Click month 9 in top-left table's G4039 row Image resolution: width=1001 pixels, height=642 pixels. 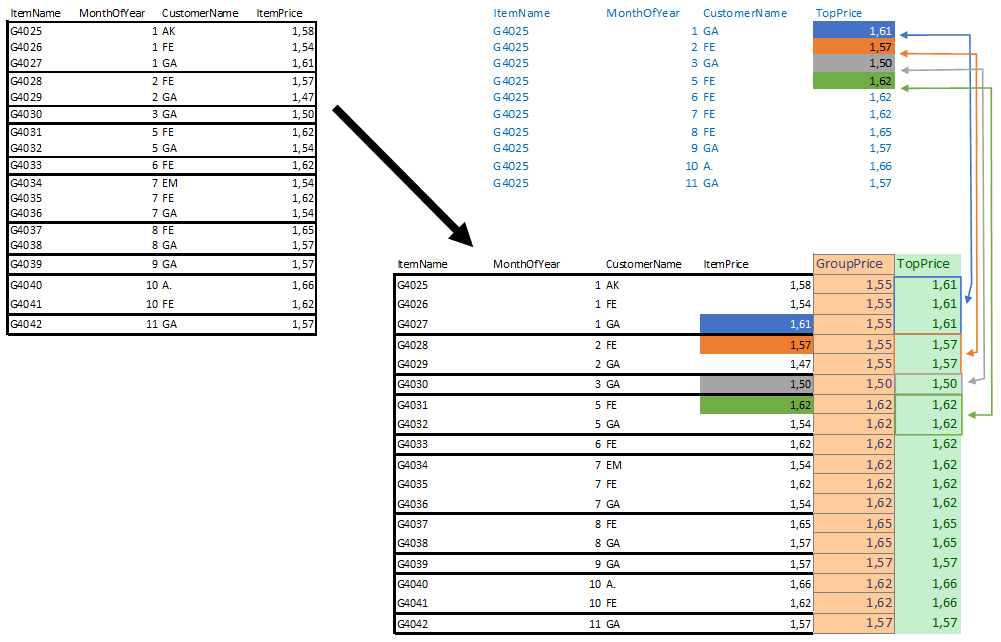pos(154,264)
